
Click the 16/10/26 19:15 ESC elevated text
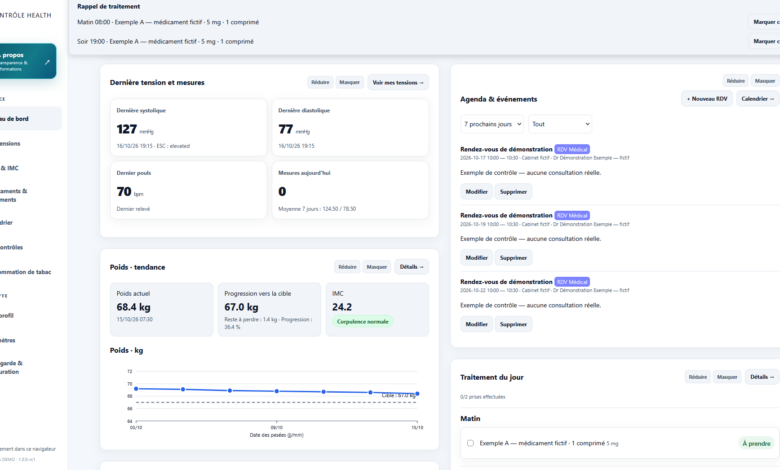point(153,146)
